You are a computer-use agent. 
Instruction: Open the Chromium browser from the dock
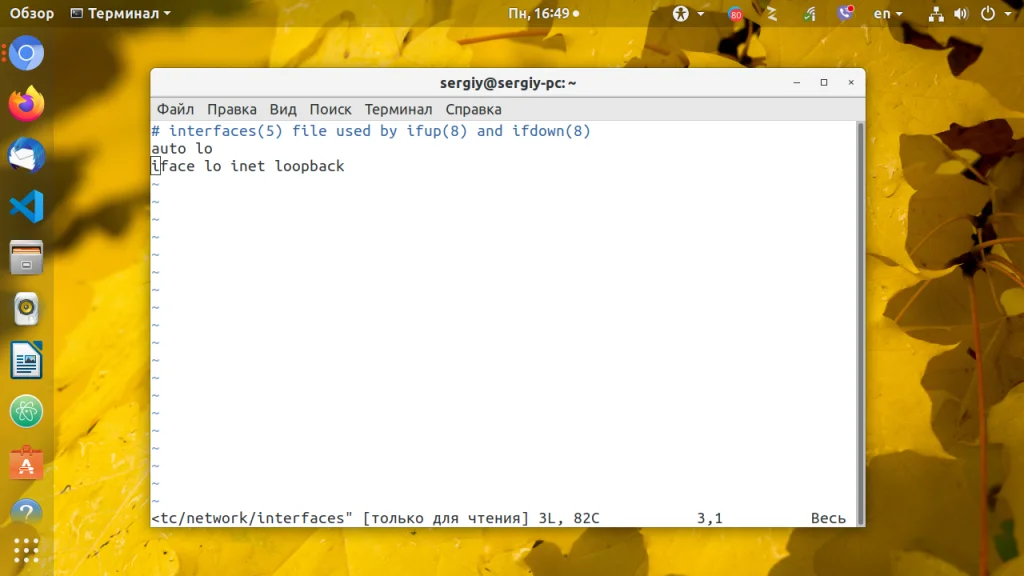pos(26,53)
